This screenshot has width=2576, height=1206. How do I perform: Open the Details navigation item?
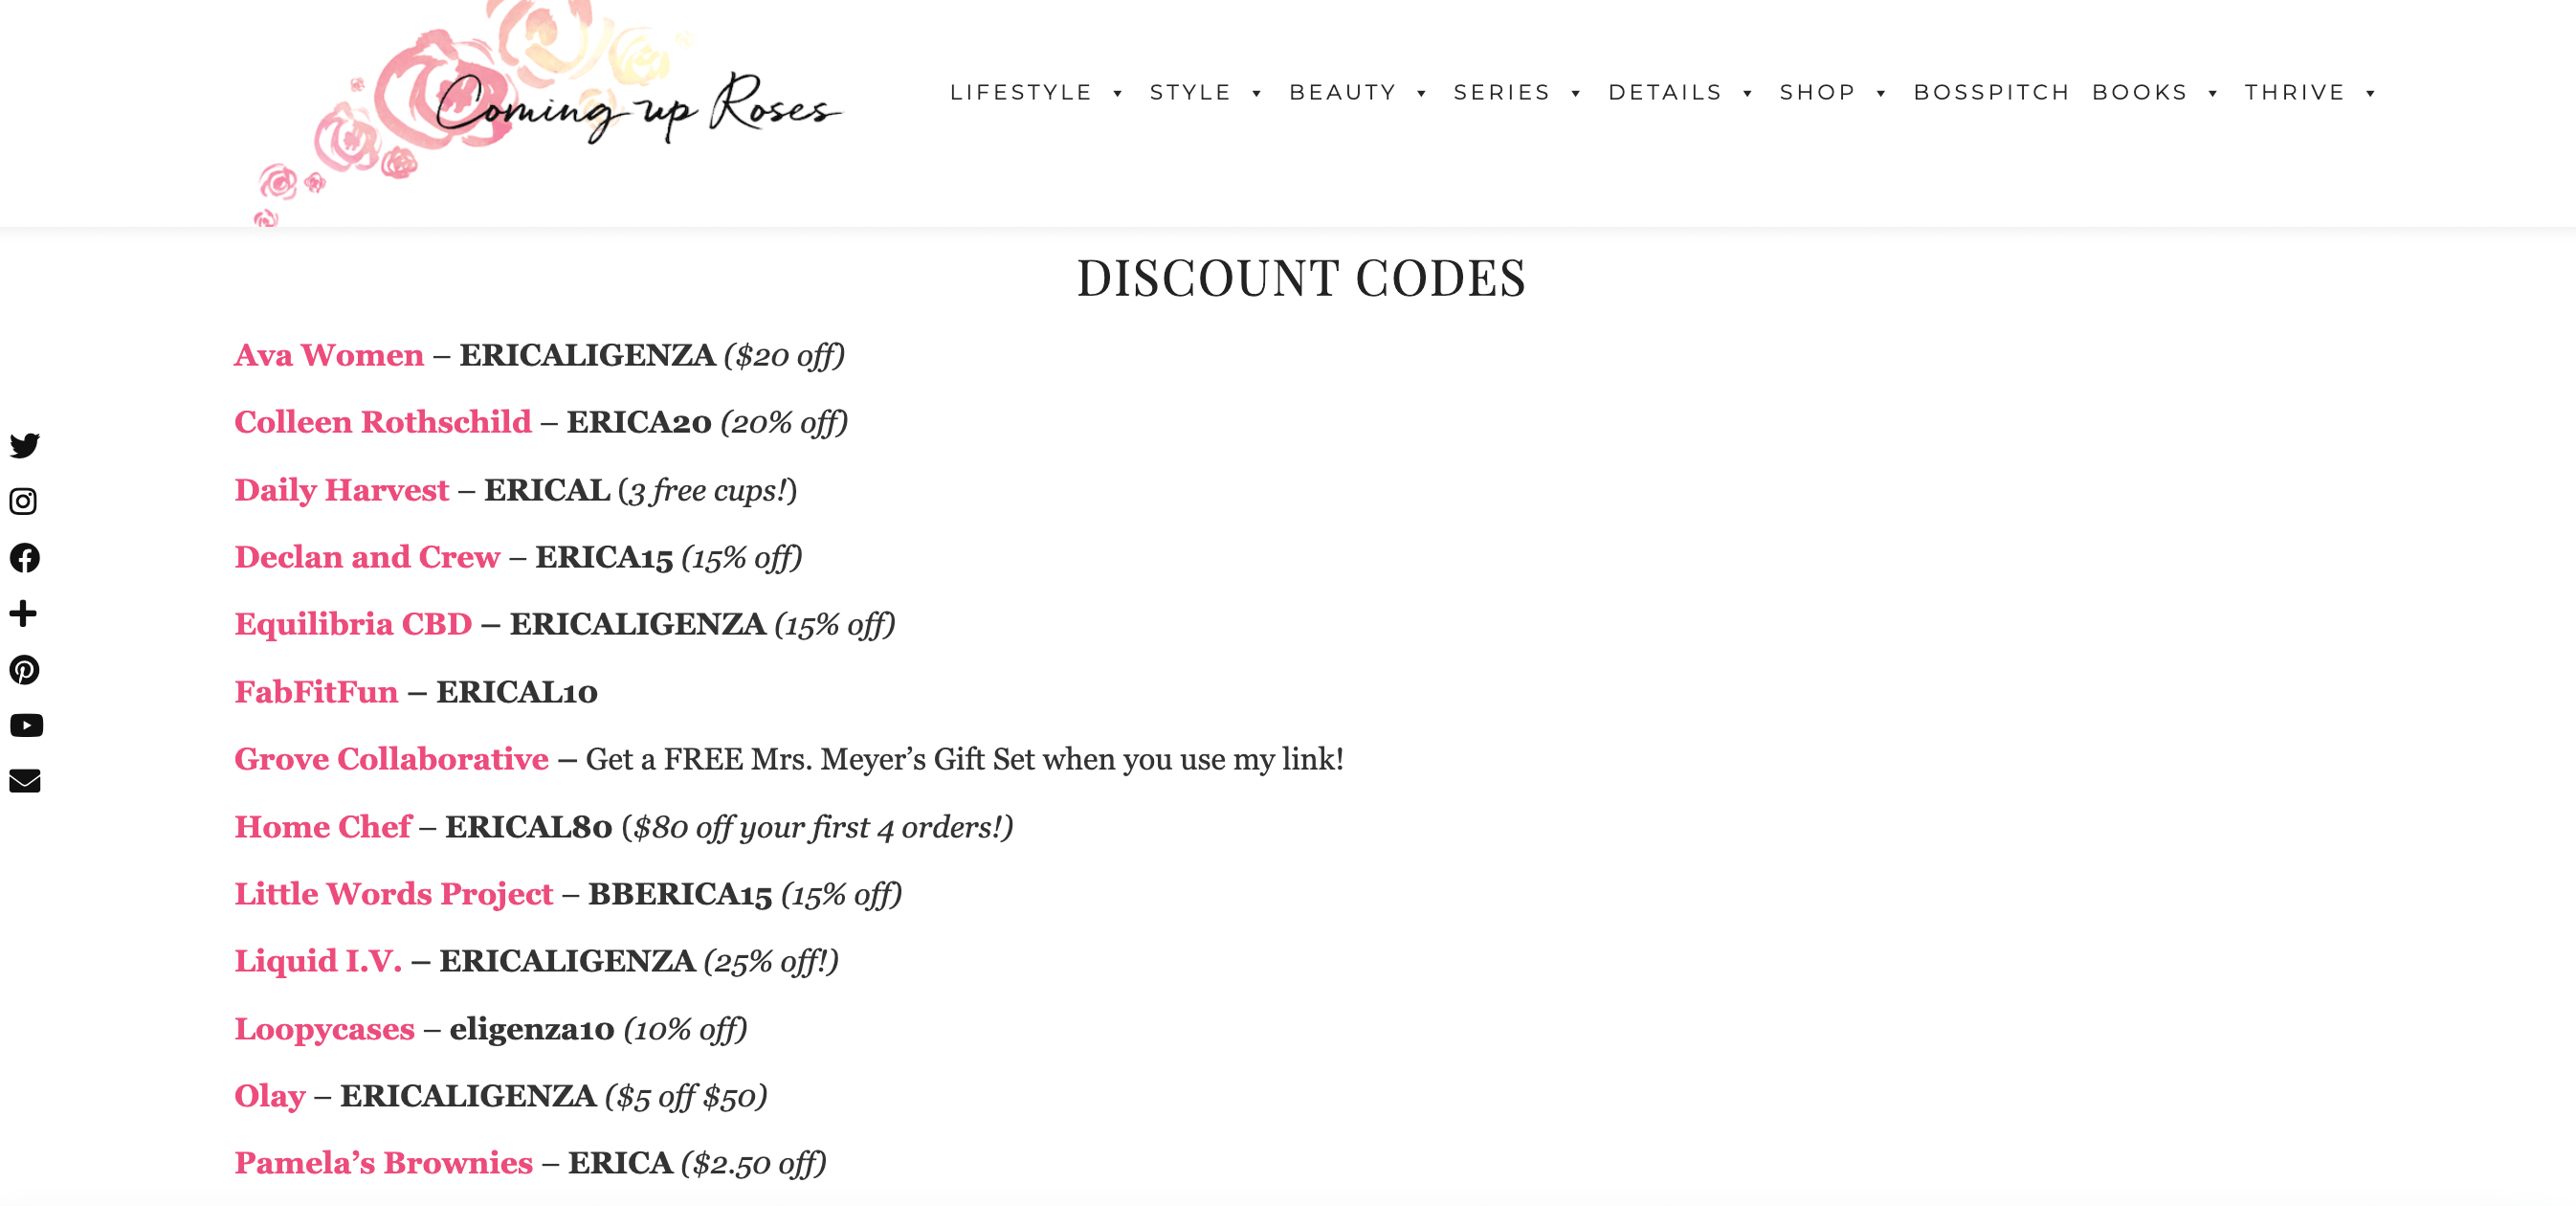tap(1665, 92)
